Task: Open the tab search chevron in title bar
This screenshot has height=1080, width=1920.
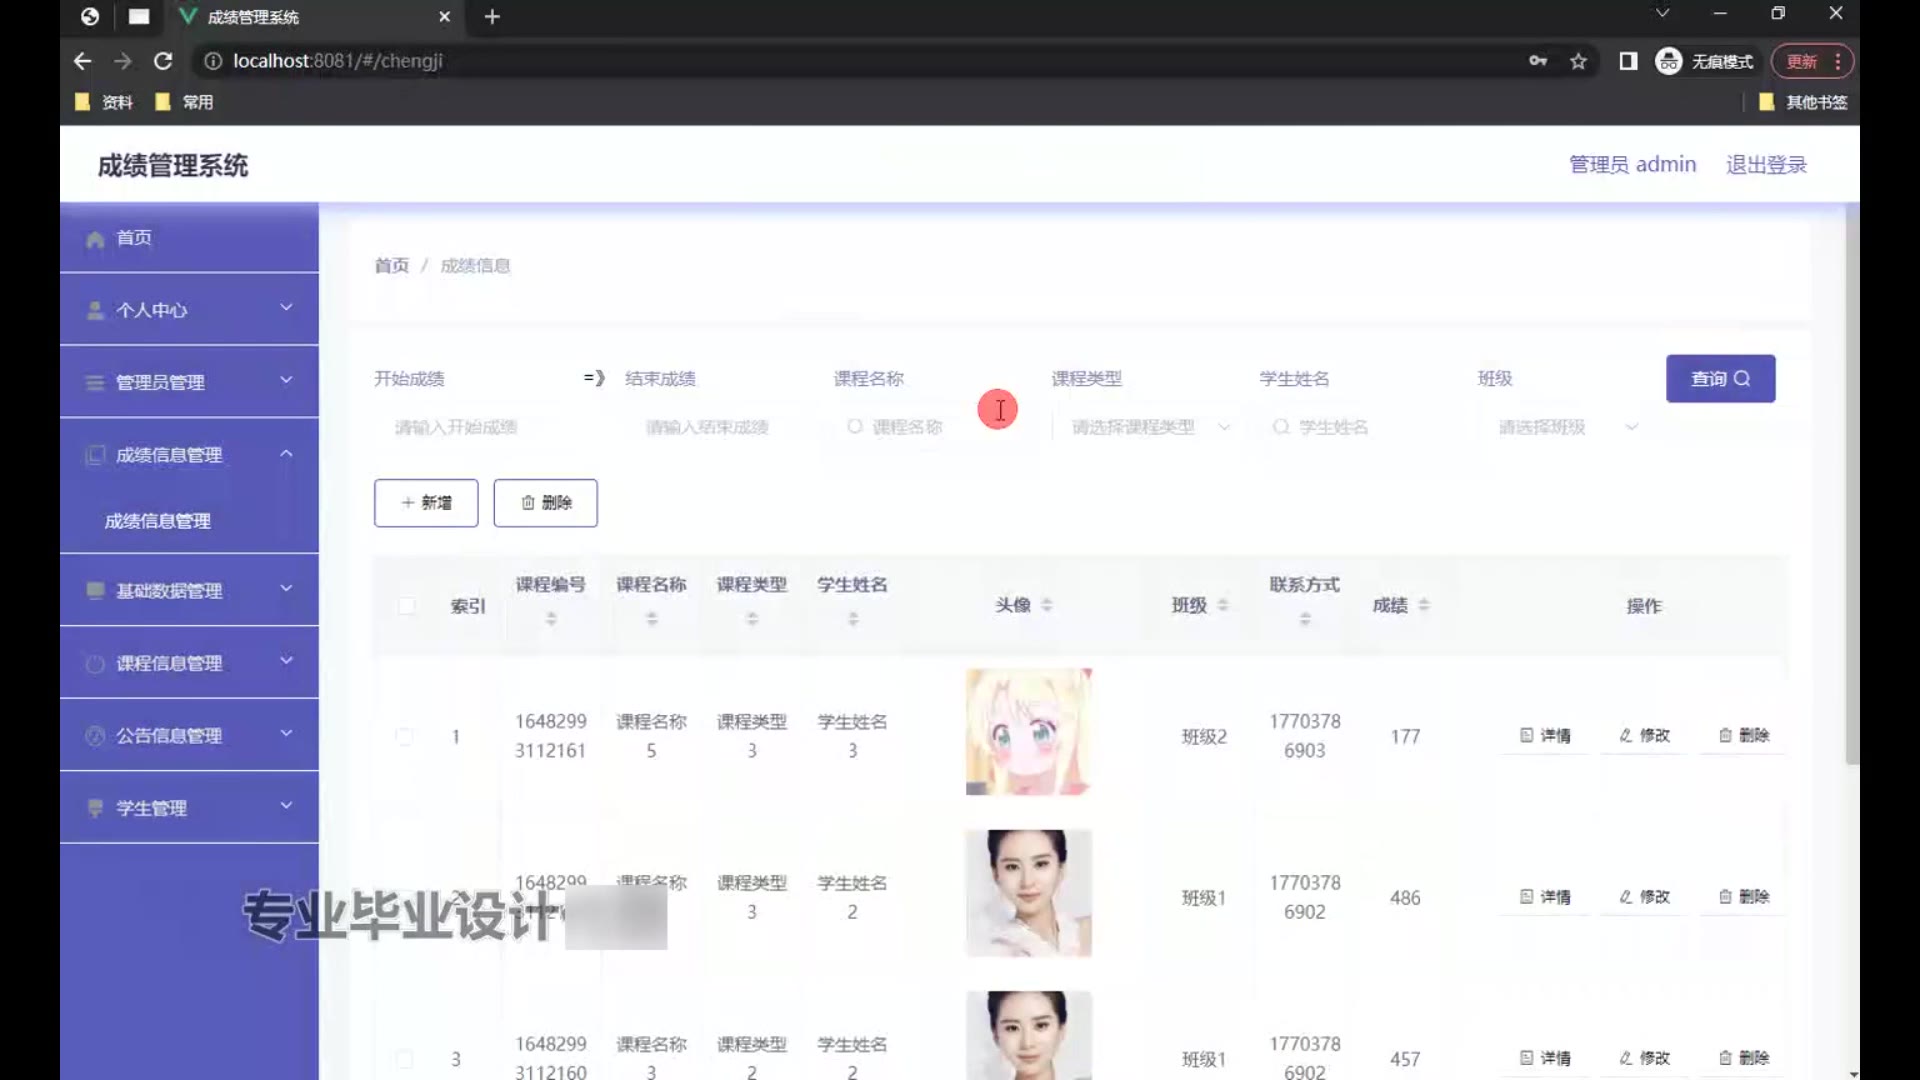Action: [1662, 13]
